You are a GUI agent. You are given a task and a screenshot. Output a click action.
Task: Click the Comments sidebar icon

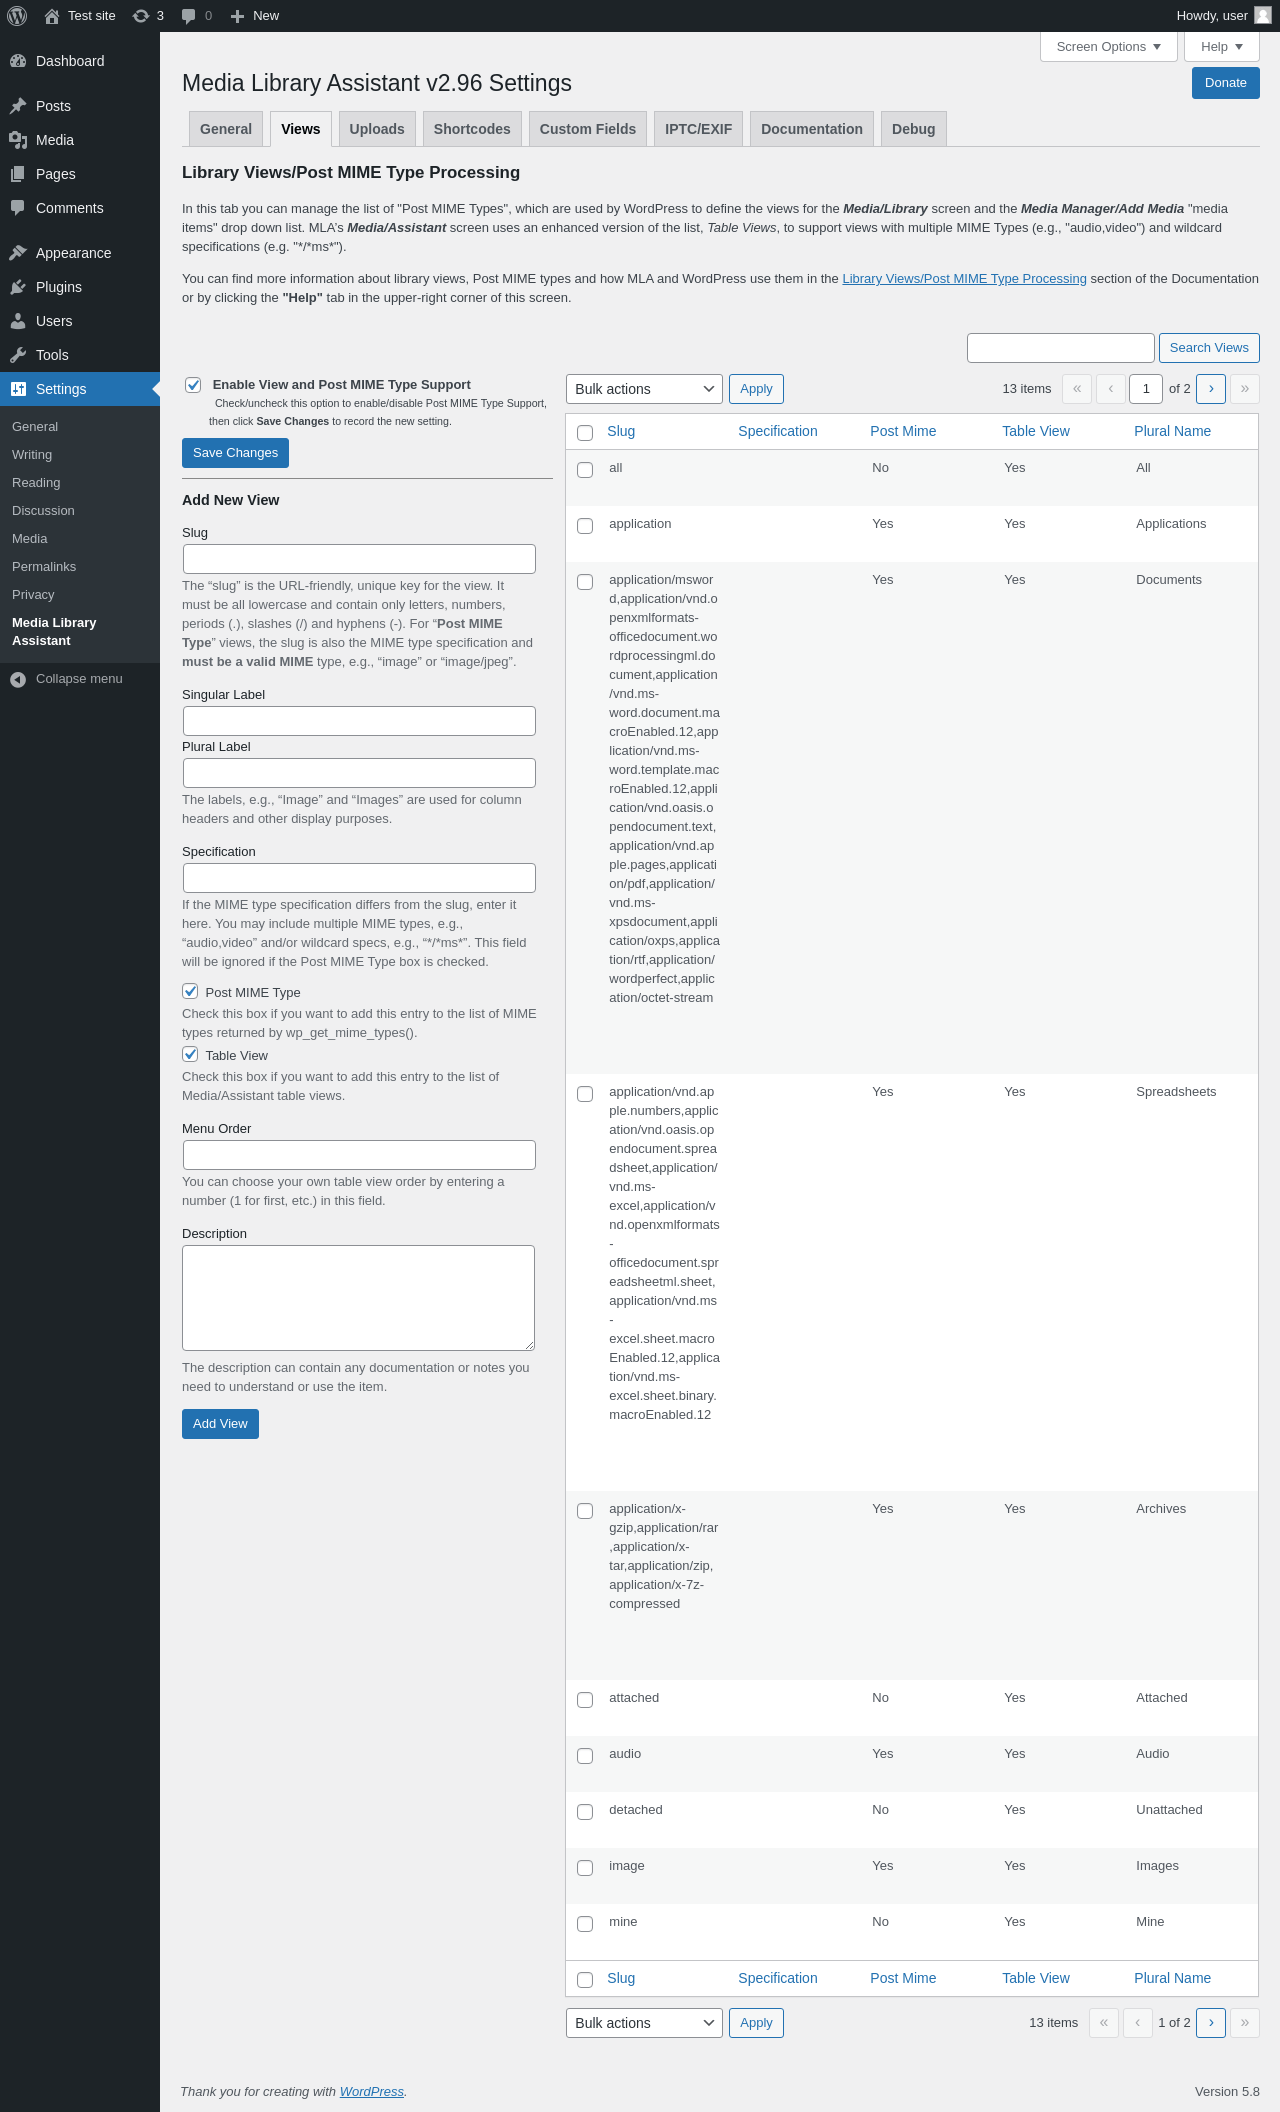[18, 208]
